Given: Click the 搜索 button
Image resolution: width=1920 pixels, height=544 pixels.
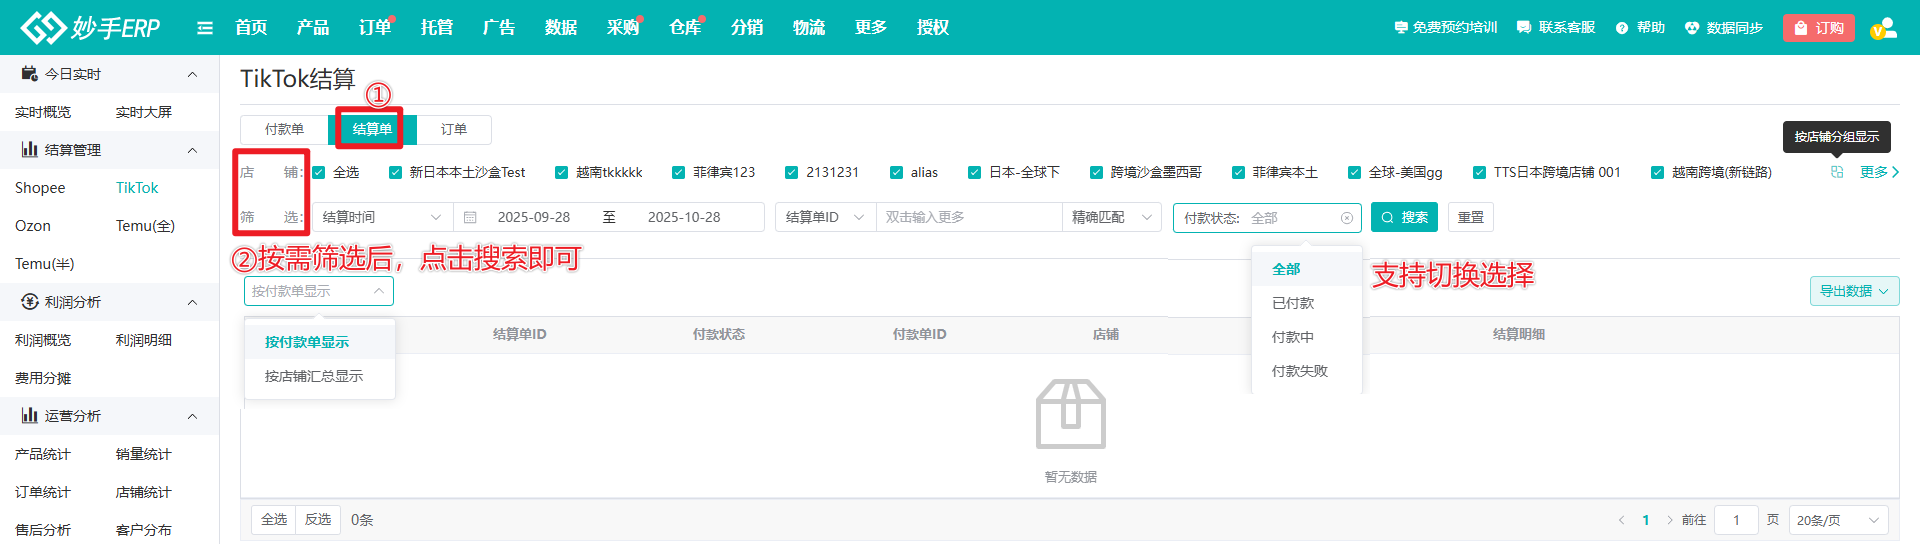Looking at the screenshot, I should pos(1404,217).
